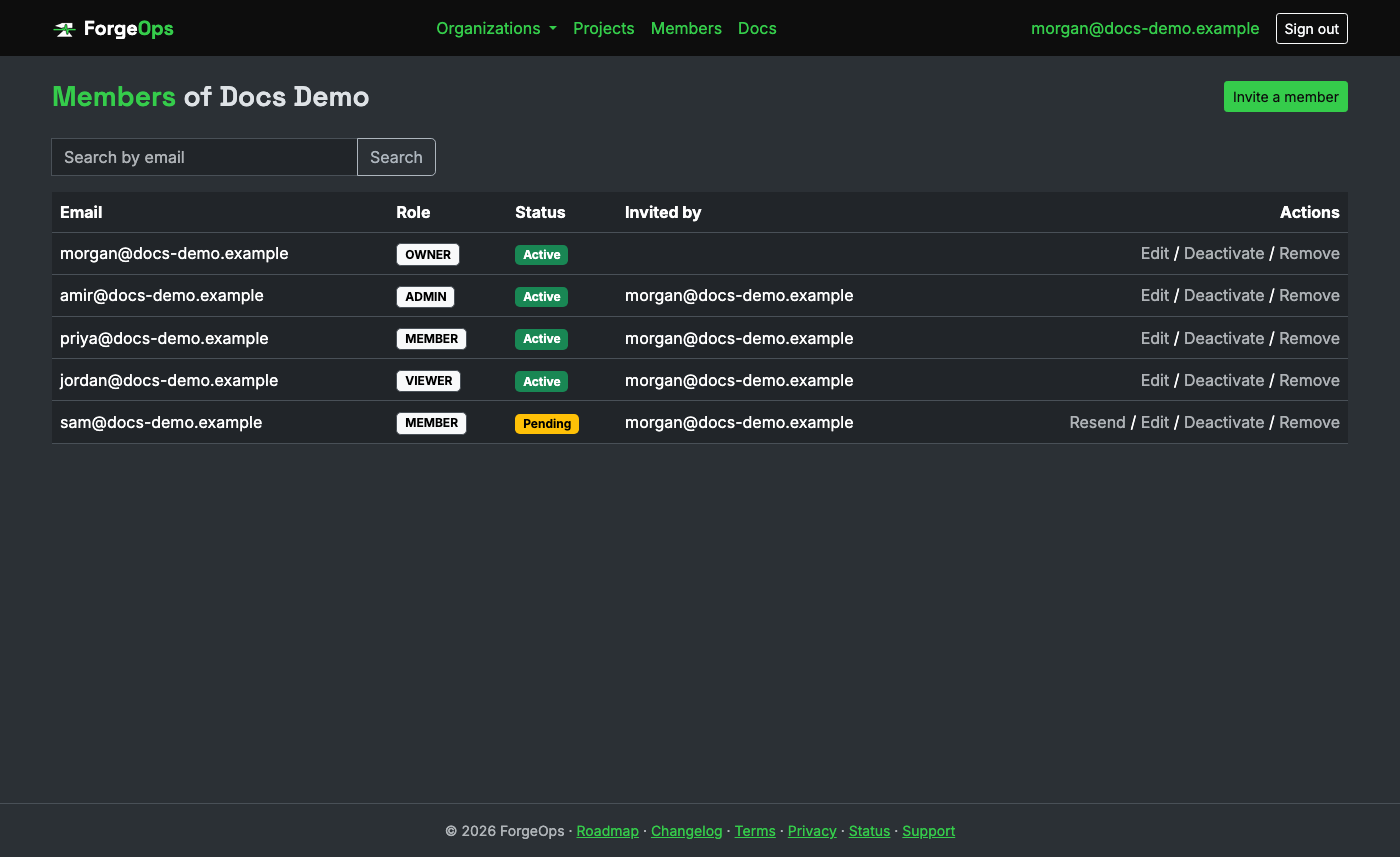The image size is (1400, 857).
Task: Open the Terms footer link
Action: [x=755, y=831]
